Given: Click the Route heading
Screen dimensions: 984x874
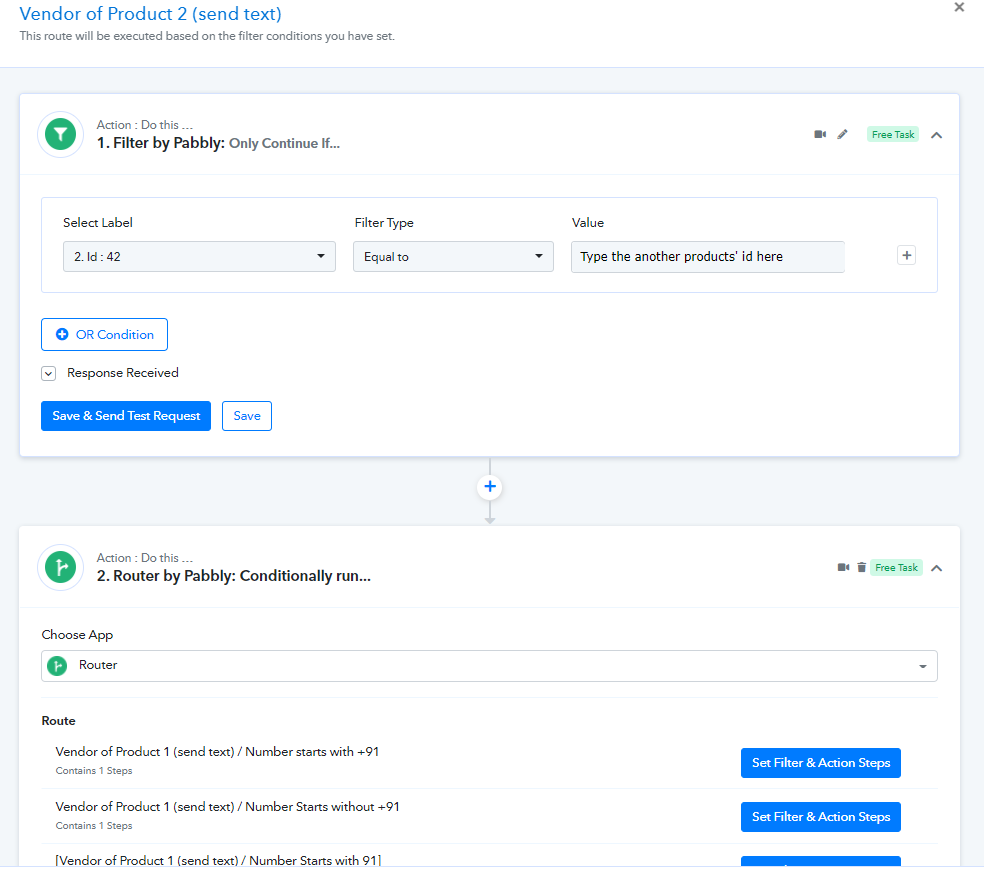Looking at the screenshot, I should tap(58, 721).
